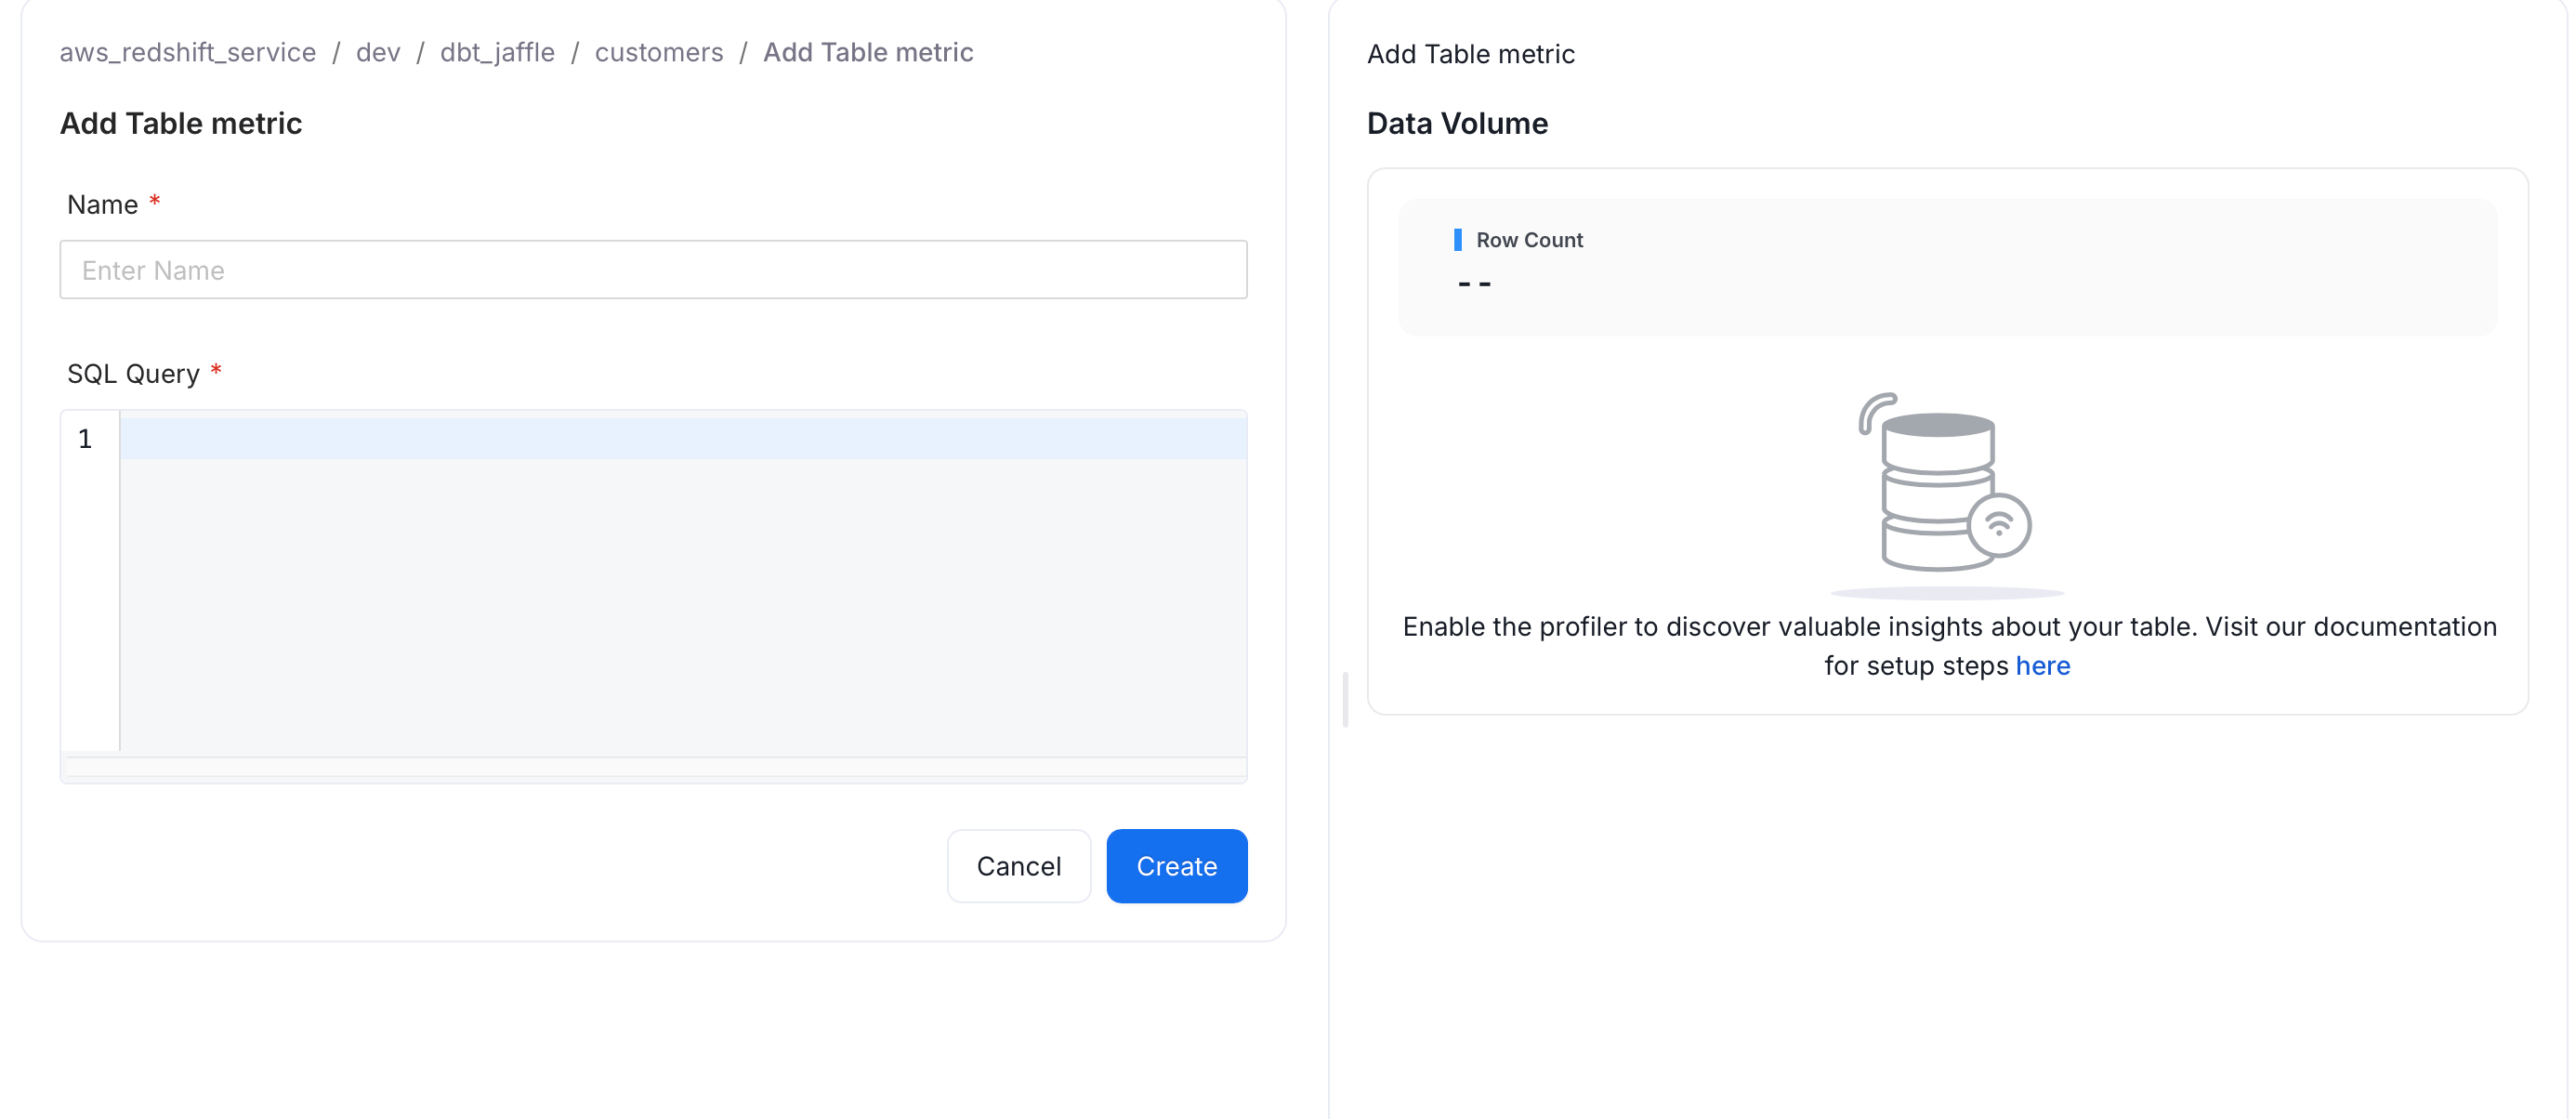Open dbt_jaffle schema breadcrumb
The width and height of the screenshot is (2576, 1119).
coord(497,52)
